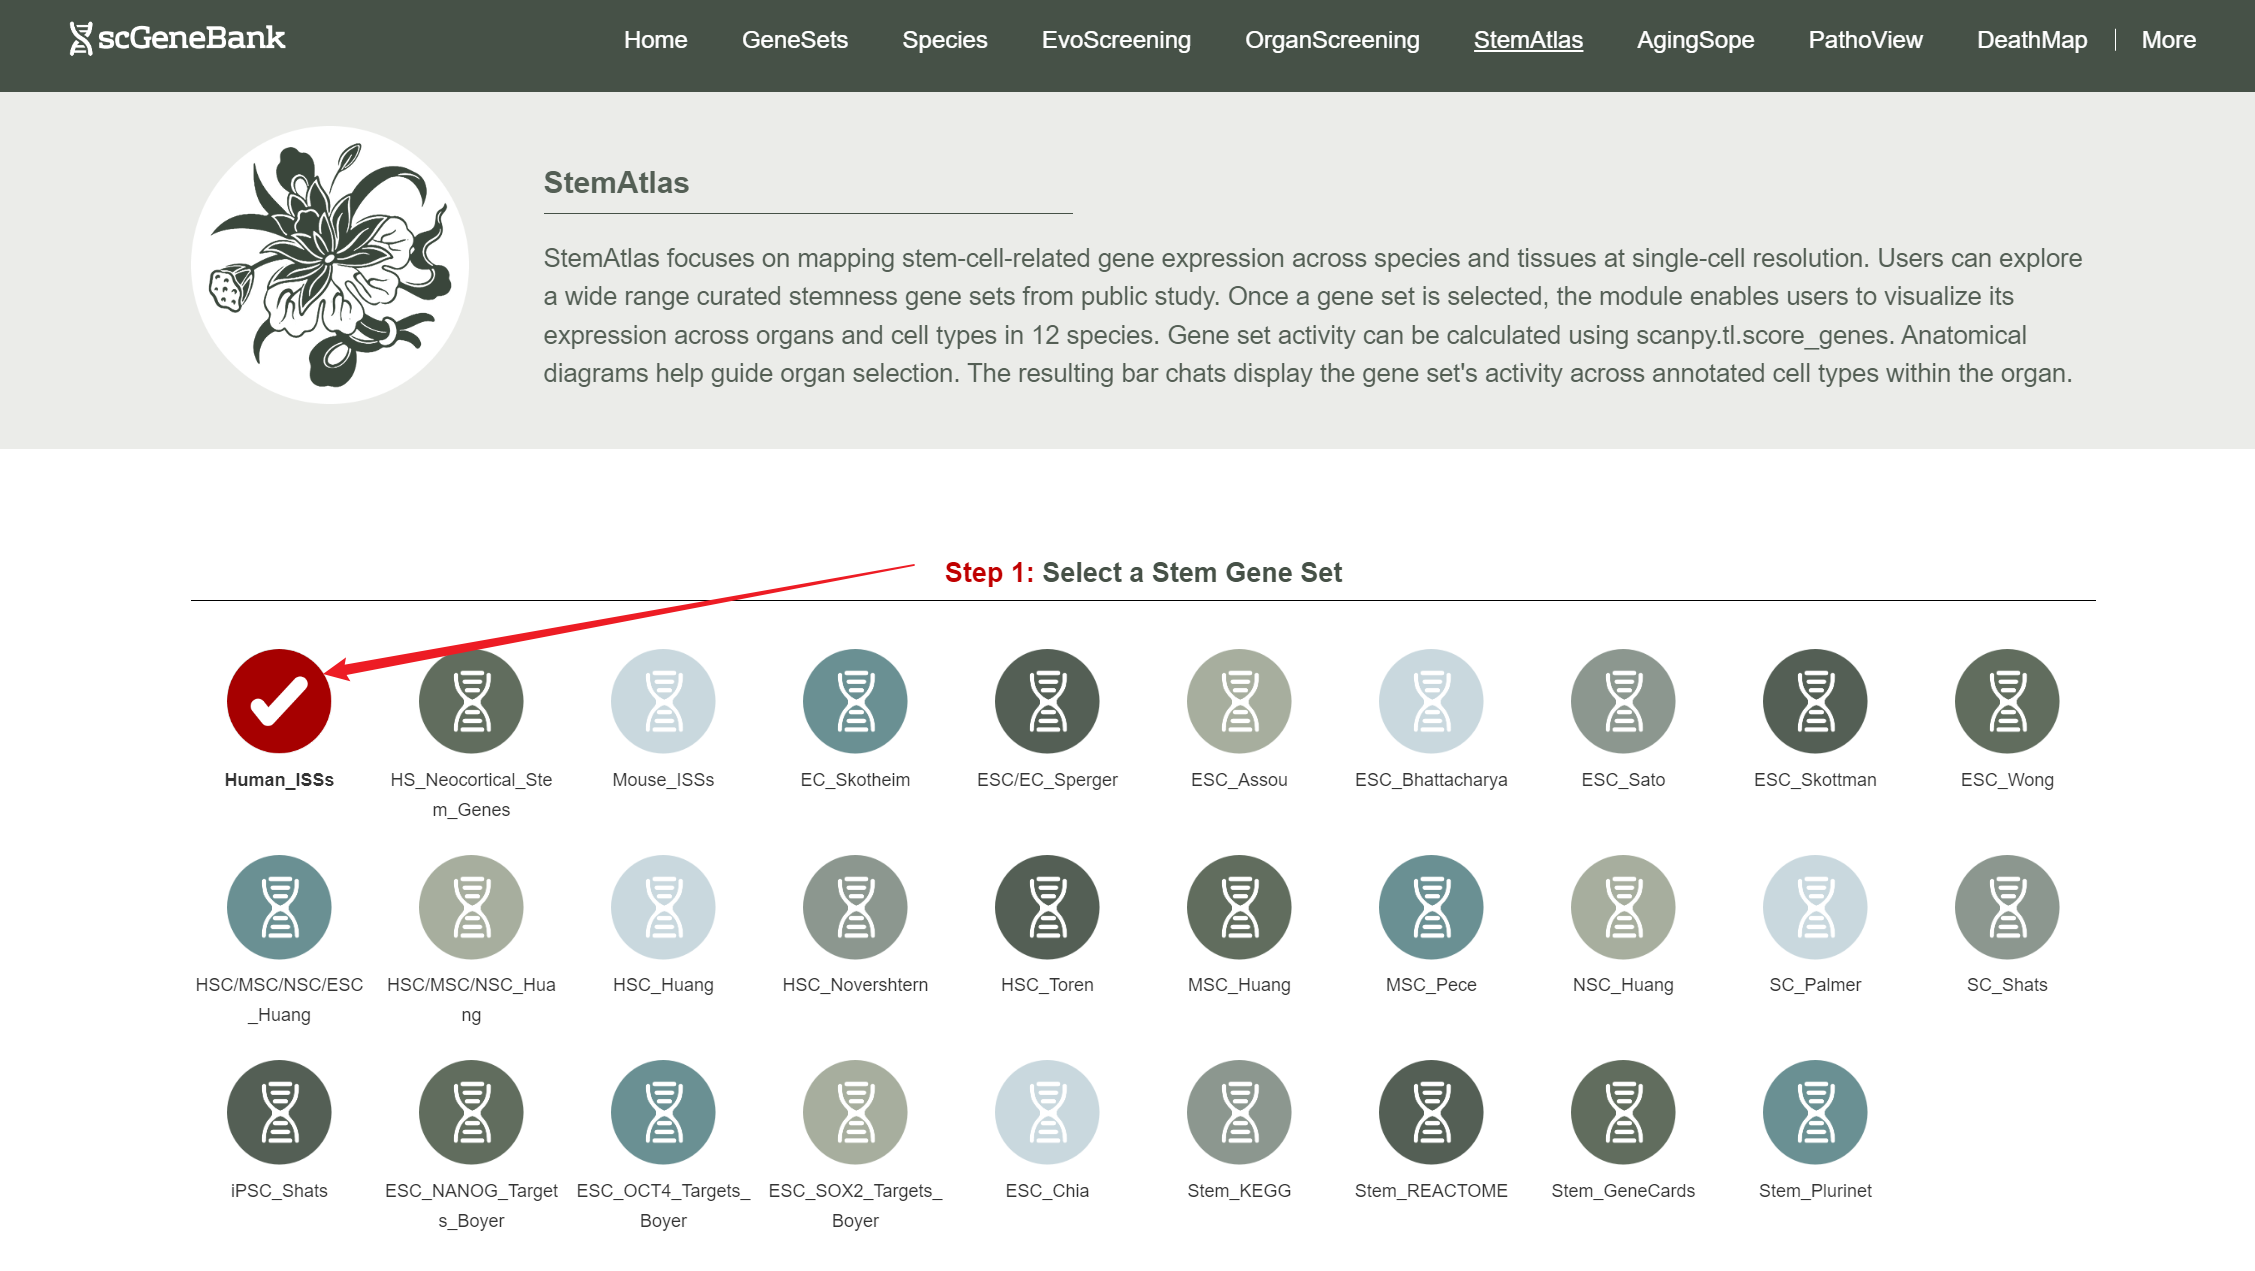Pick the iPSC_Shats gene set icon
The width and height of the screenshot is (2255, 1271).
(x=279, y=1112)
